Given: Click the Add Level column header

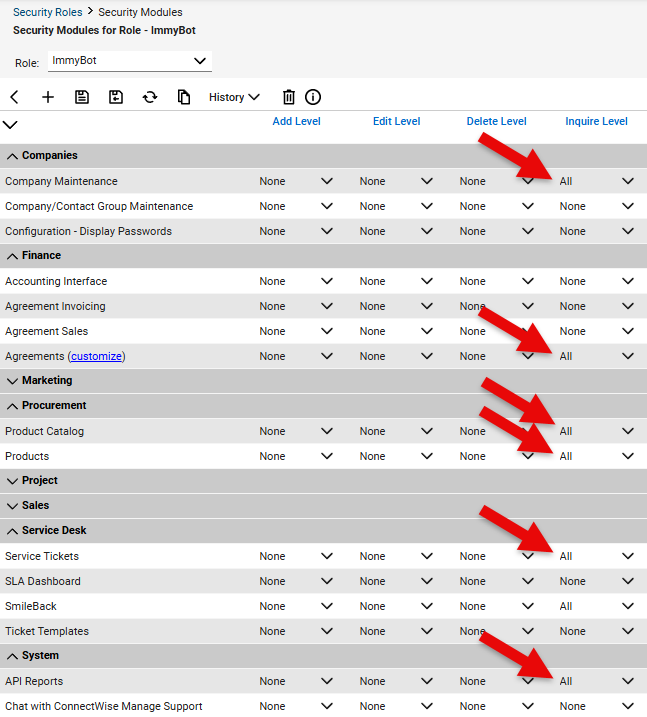Looking at the screenshot, I should (296, 121).
